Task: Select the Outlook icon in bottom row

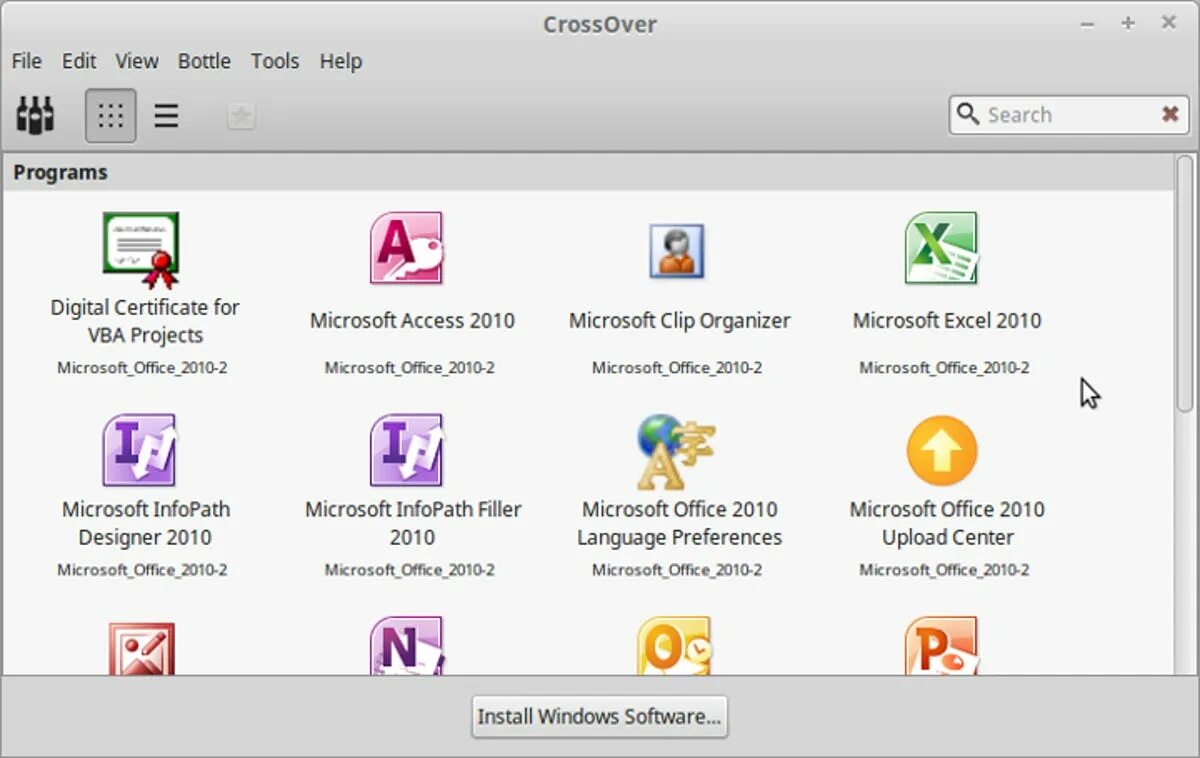Action: pos(675,646)
